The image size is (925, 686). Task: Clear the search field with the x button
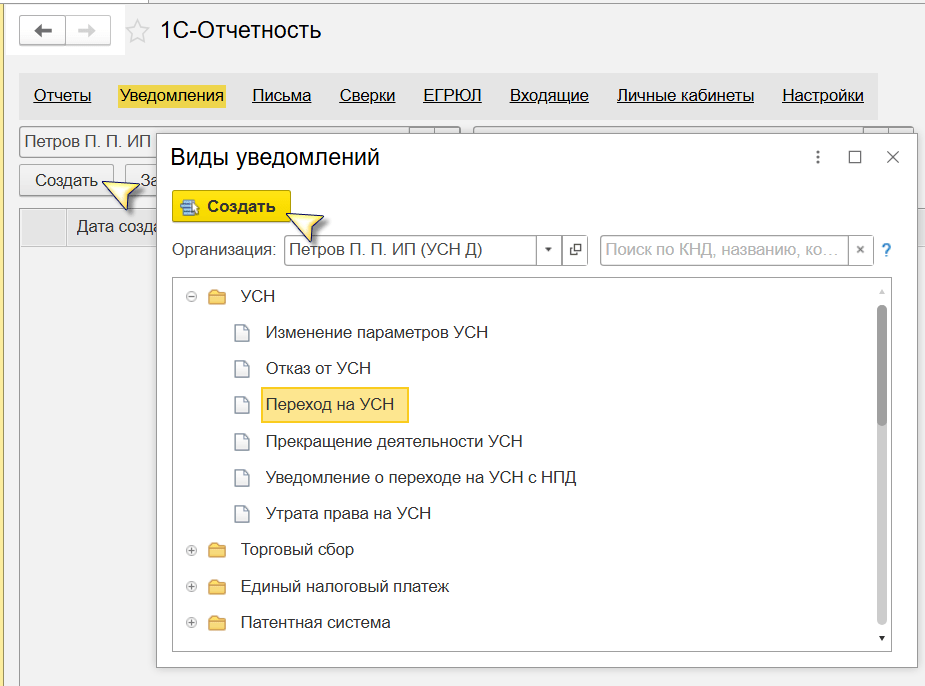pyautogui.click(x=861, y=250)
